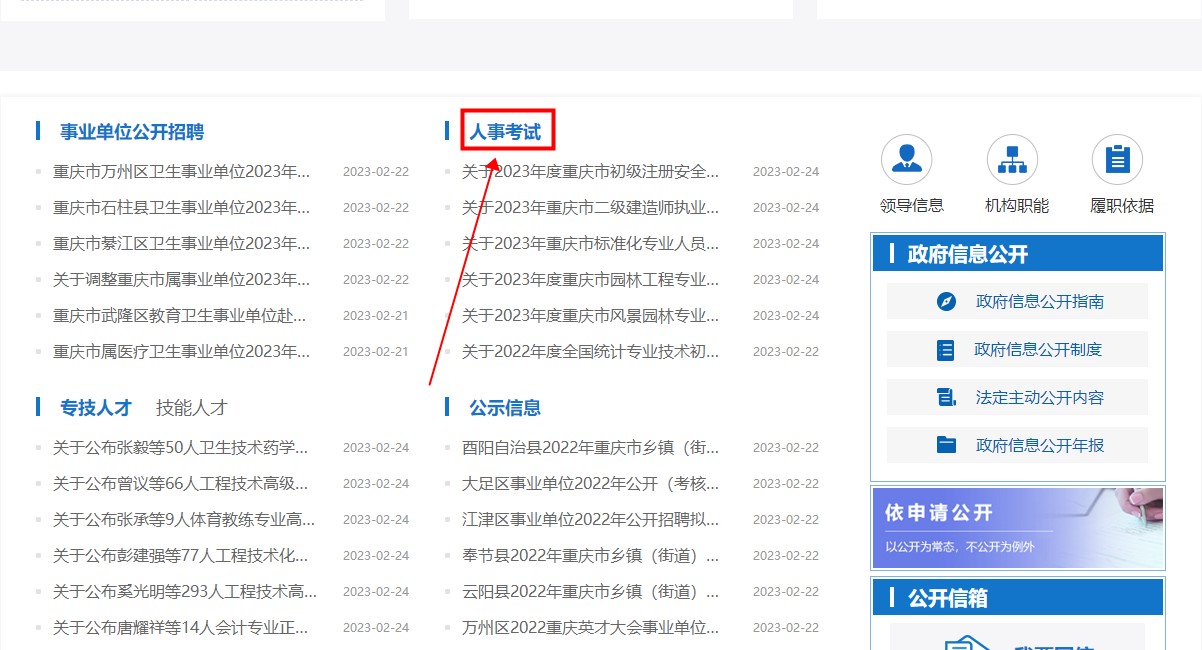This screenshot has width=1202, height=650.
Task: Click the 依申请公开 banner
Action: 1017,528
